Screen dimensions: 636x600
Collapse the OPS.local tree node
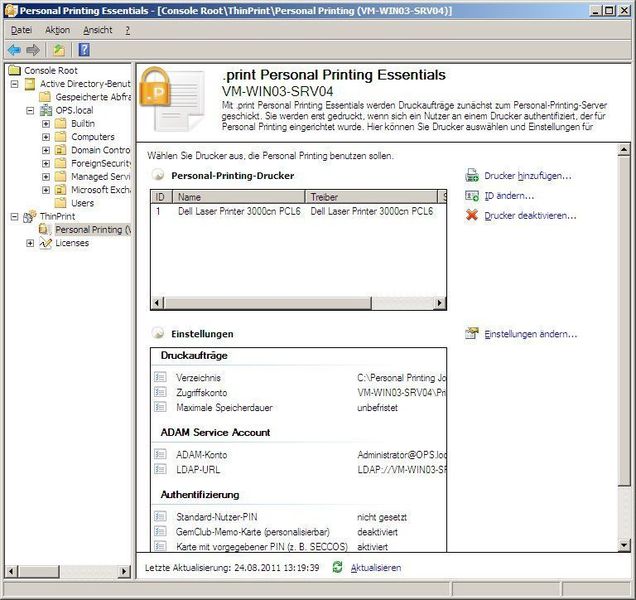[30, 110]
